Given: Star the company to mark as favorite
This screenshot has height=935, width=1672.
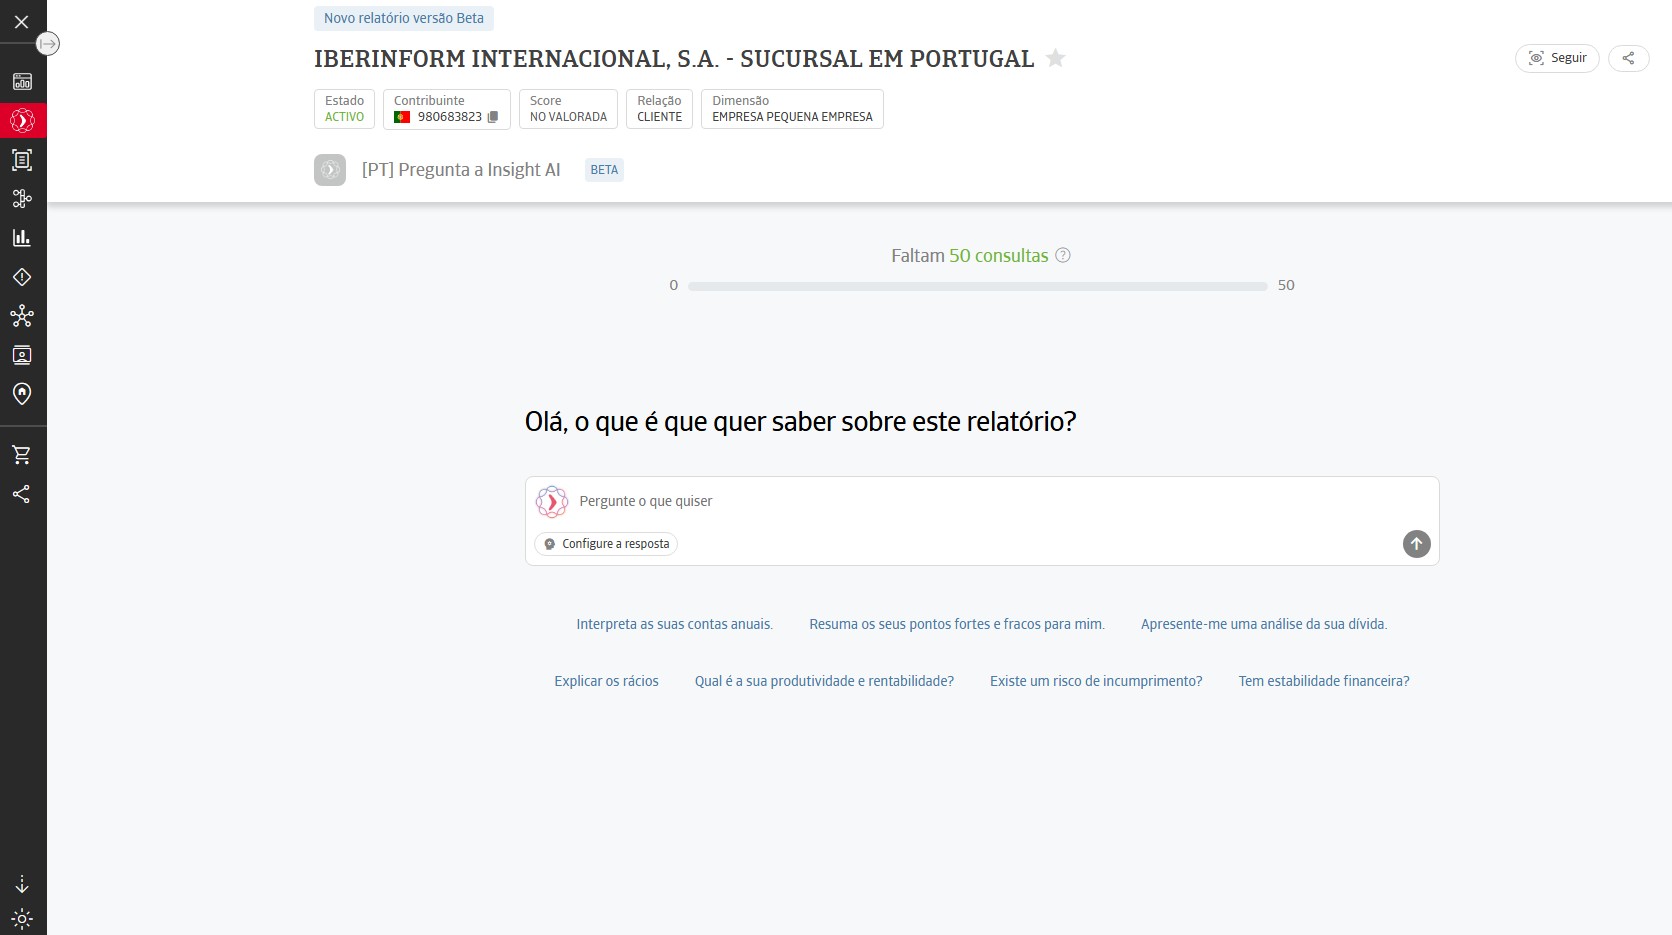Looking at the screenshot, I should [1055, 58].
